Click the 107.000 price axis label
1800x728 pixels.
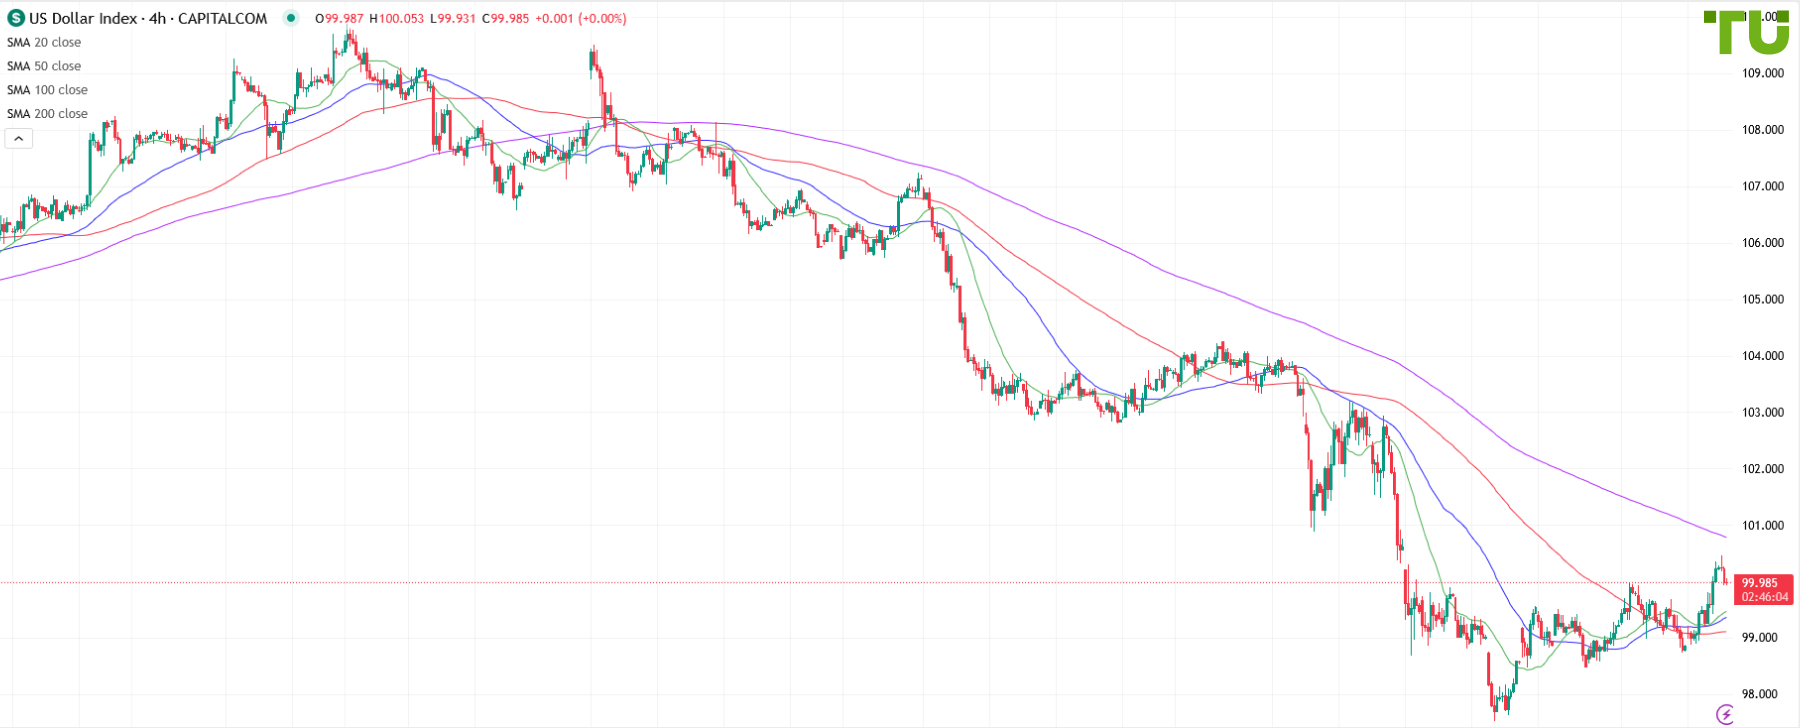click(1763, 186)
